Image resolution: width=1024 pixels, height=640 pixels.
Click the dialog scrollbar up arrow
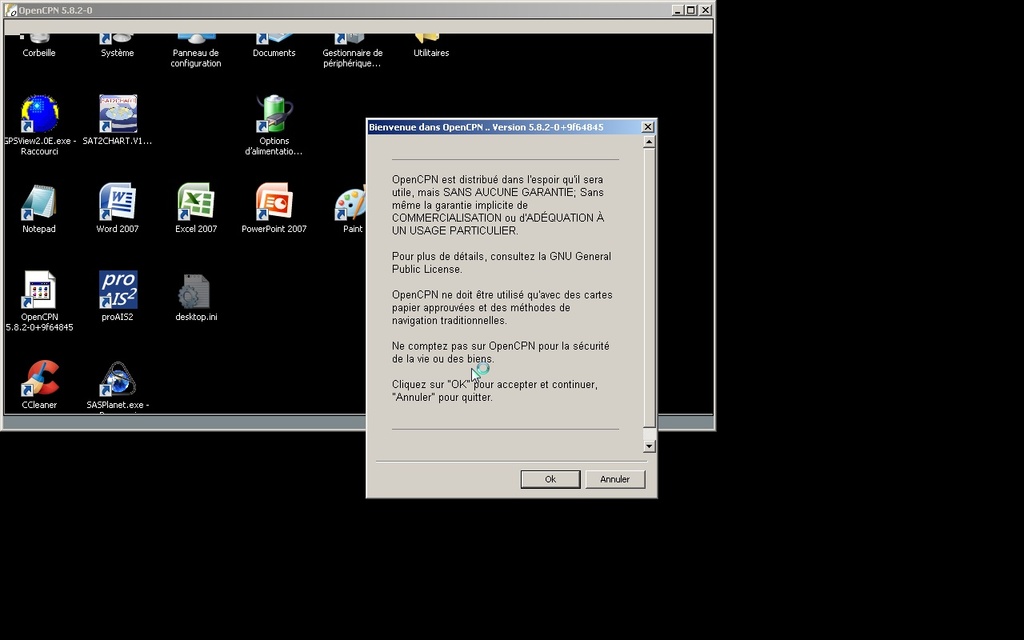[649, 142]
